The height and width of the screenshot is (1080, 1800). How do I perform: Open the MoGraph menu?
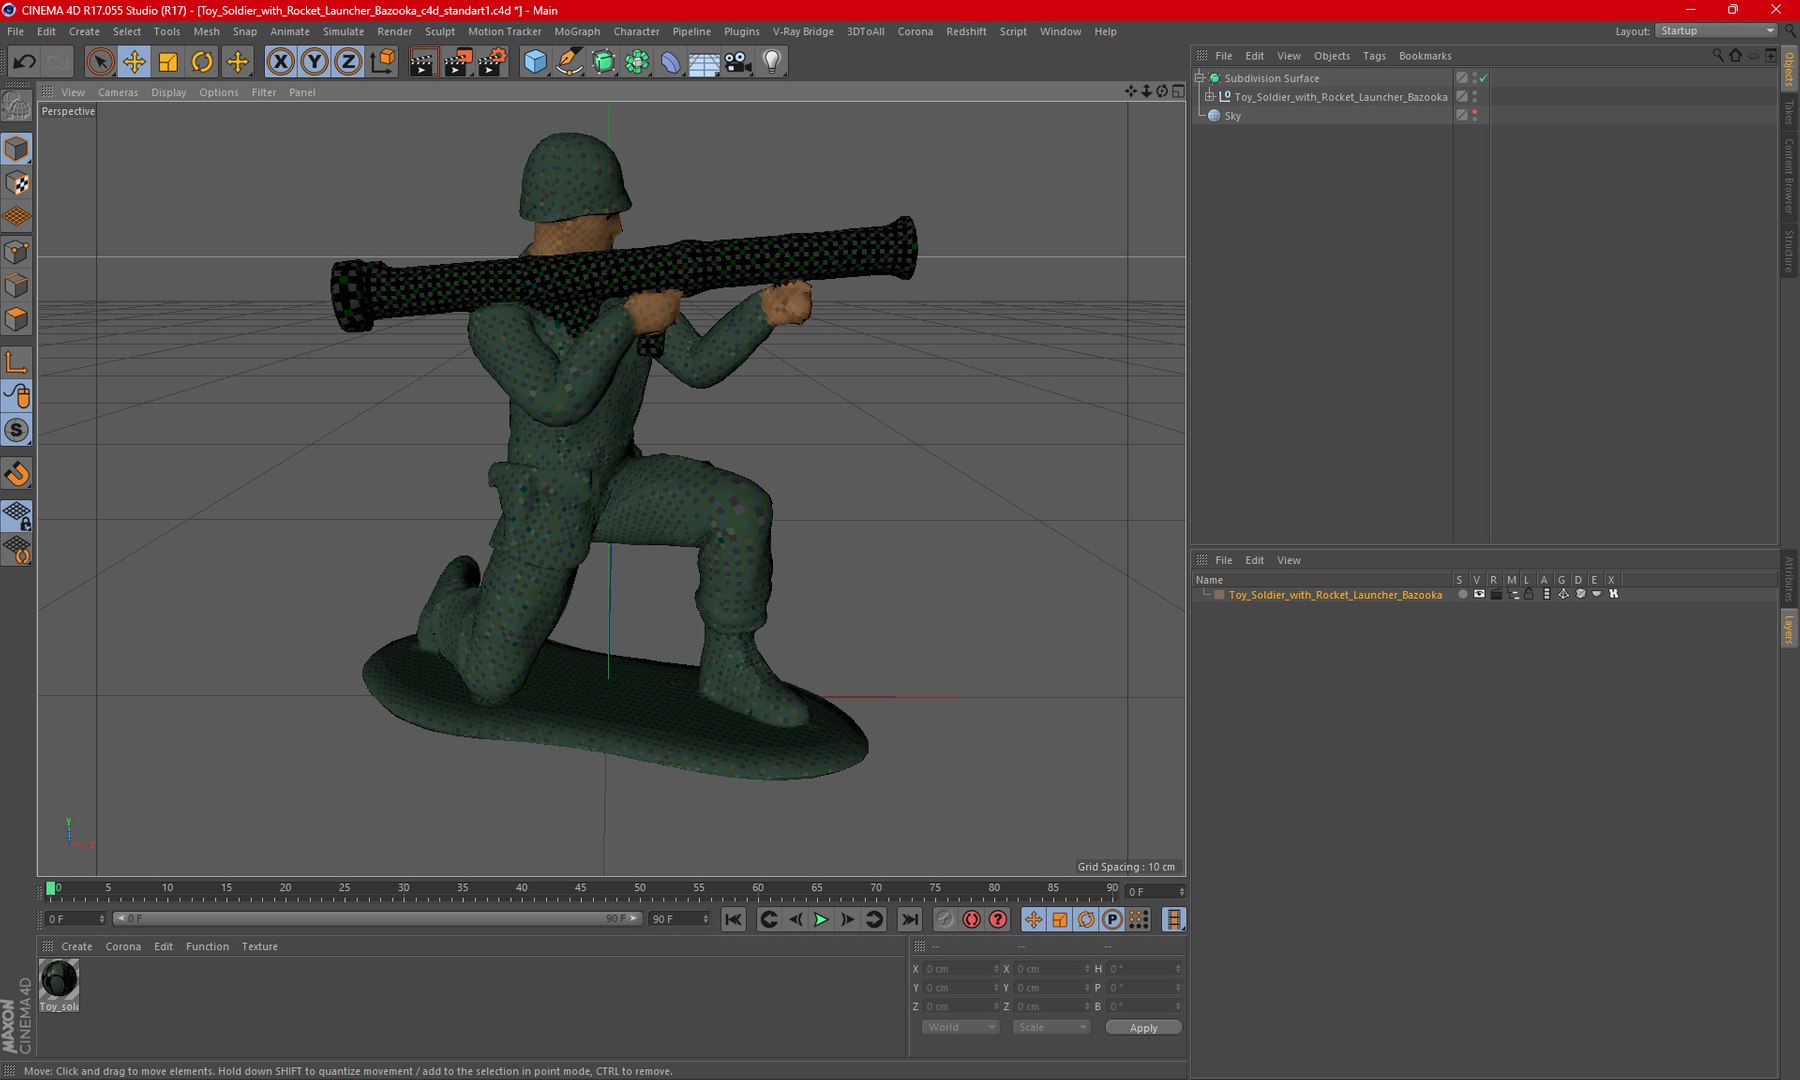577,31
